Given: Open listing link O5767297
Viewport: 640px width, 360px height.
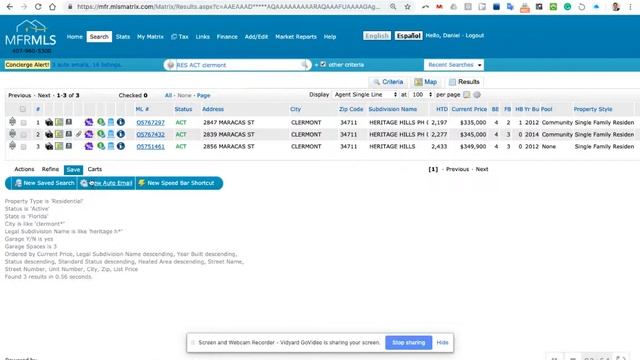Looking at the screenshot, I should [151, 122].
